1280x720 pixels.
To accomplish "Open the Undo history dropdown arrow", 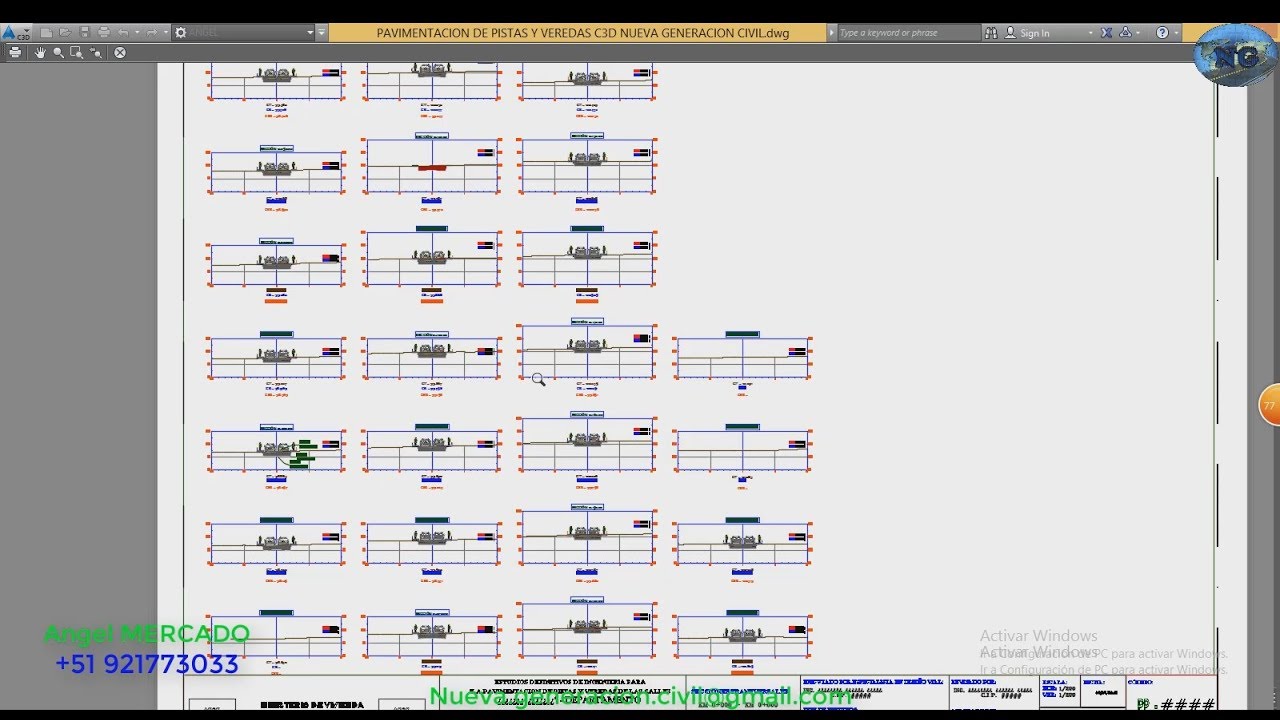I will (x=137, y=32).
